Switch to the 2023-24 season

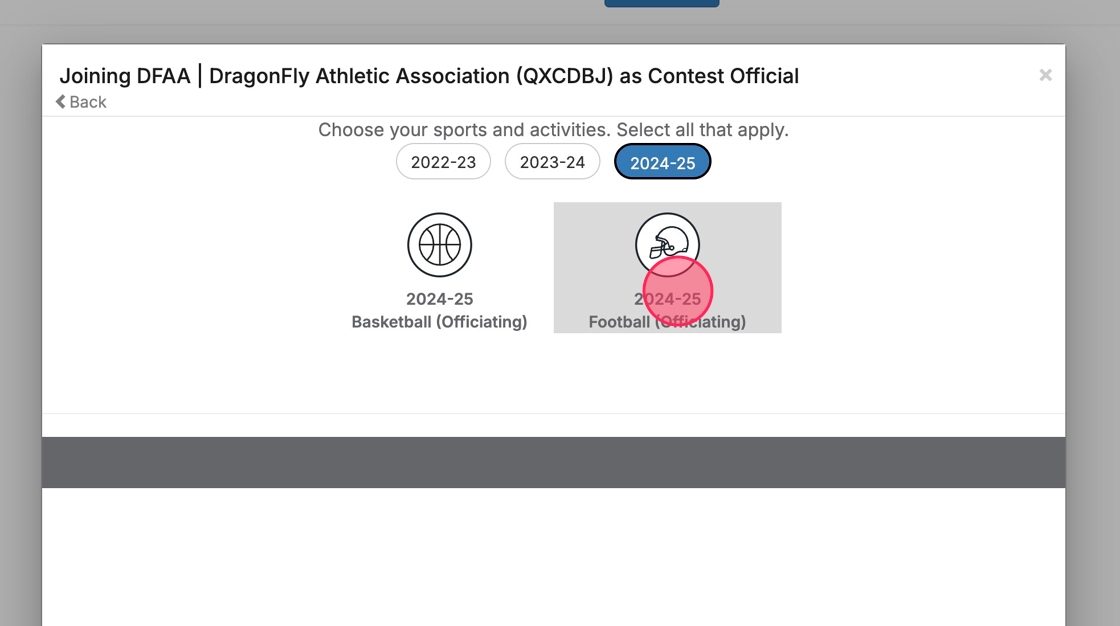pyautogui.click(x=552, y=162)
